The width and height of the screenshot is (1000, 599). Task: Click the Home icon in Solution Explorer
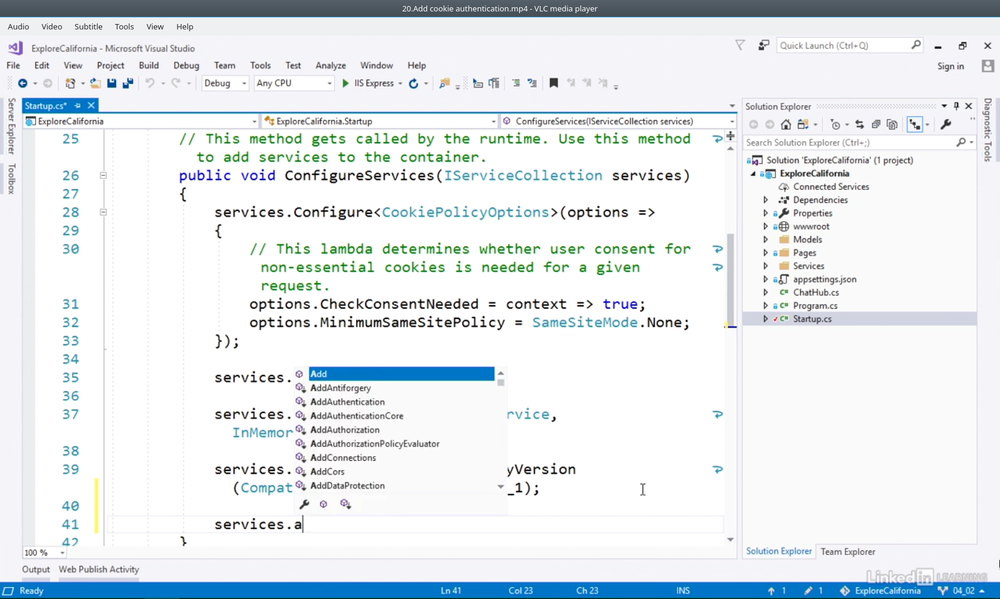(x=786, y=124)
